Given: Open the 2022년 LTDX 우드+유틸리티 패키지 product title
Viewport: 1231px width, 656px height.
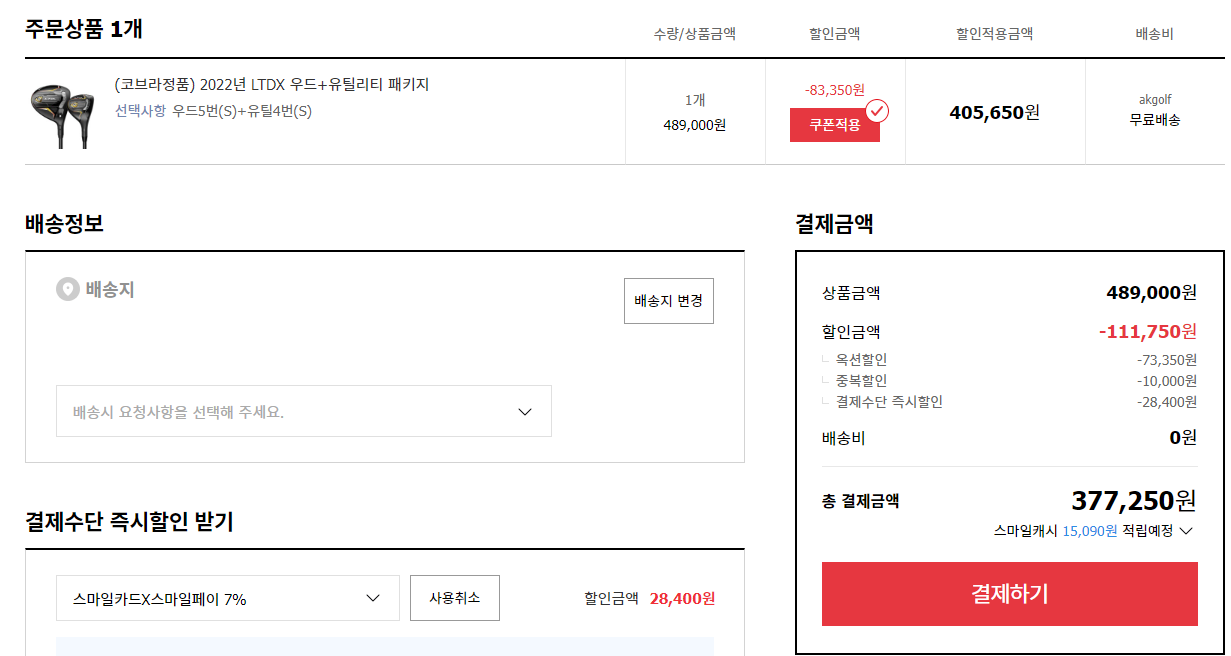Looking at the screenshot, I should pos(272,85).
